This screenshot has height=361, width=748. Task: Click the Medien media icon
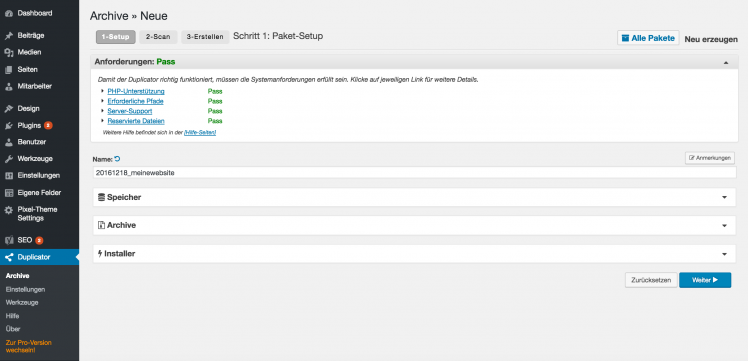(8, 52)
